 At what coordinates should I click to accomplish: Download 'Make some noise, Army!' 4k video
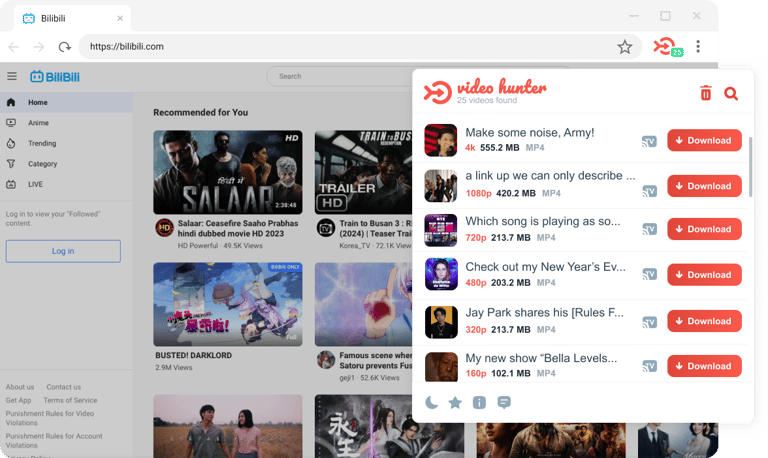pos(704,141)
